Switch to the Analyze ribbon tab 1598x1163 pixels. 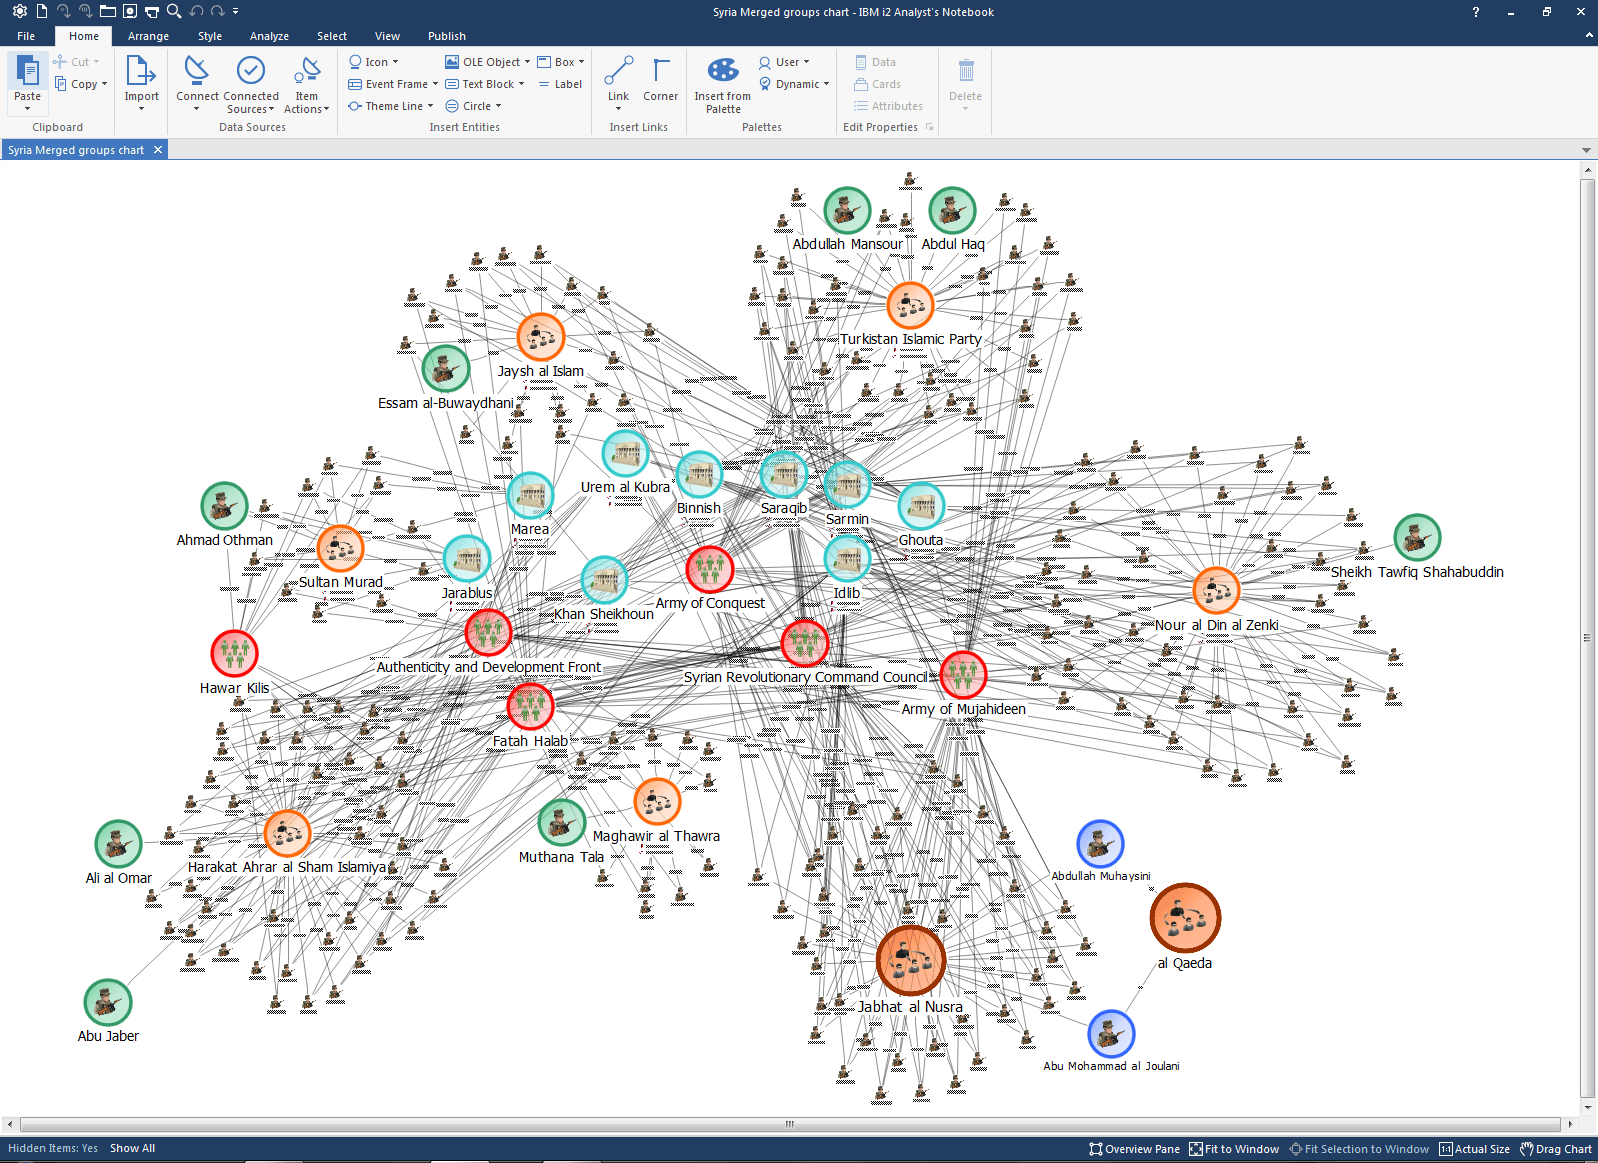point(269,36)
